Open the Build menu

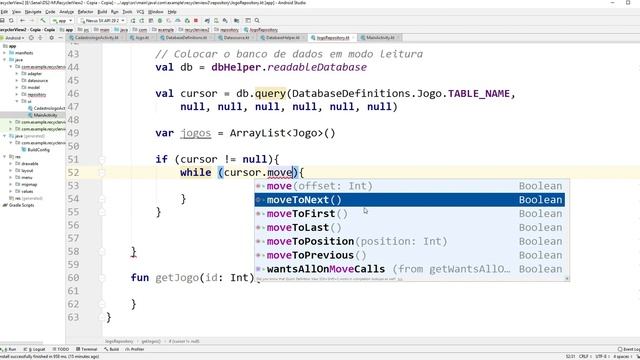102,12
